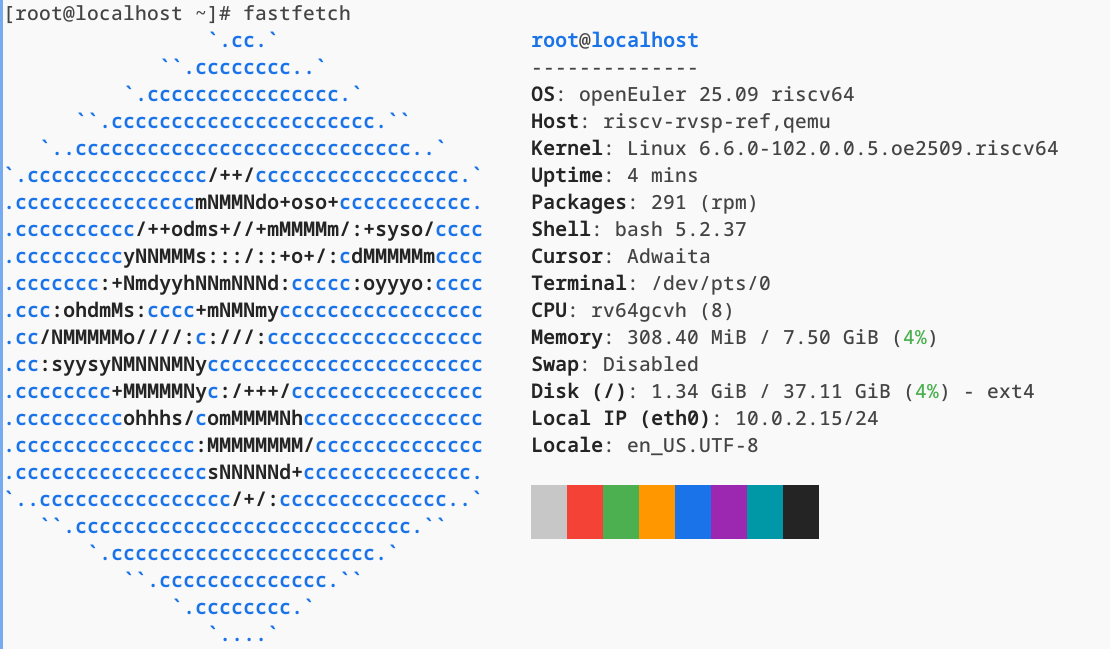Click the root@localhost header in blue
The width and height of the screenshot is (1110, 649).
click(614, 41)
